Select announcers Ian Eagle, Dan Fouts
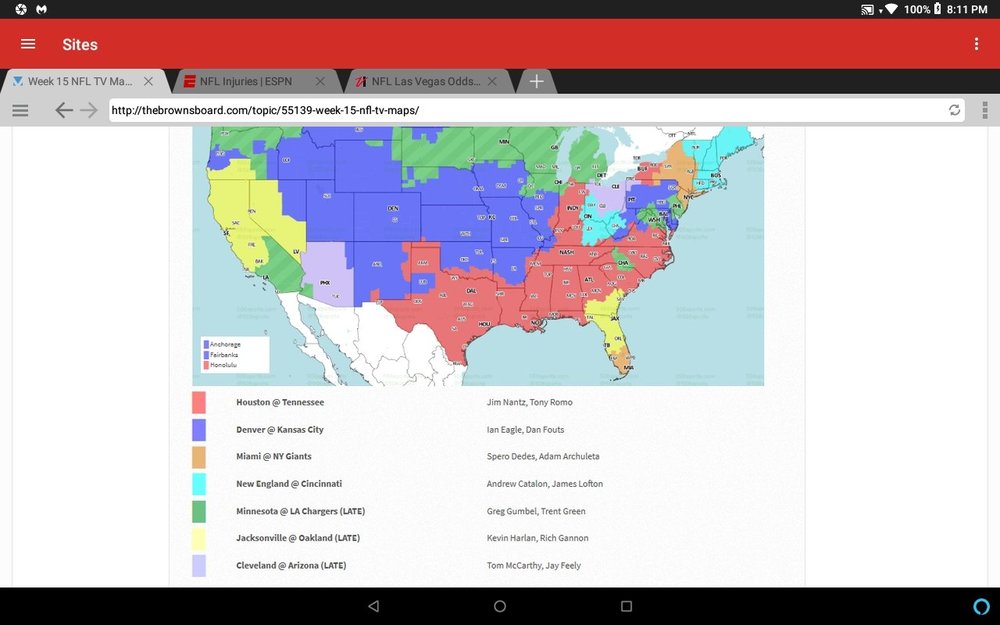Viewport: 1000px width, 625px height. tap(526, 430)
